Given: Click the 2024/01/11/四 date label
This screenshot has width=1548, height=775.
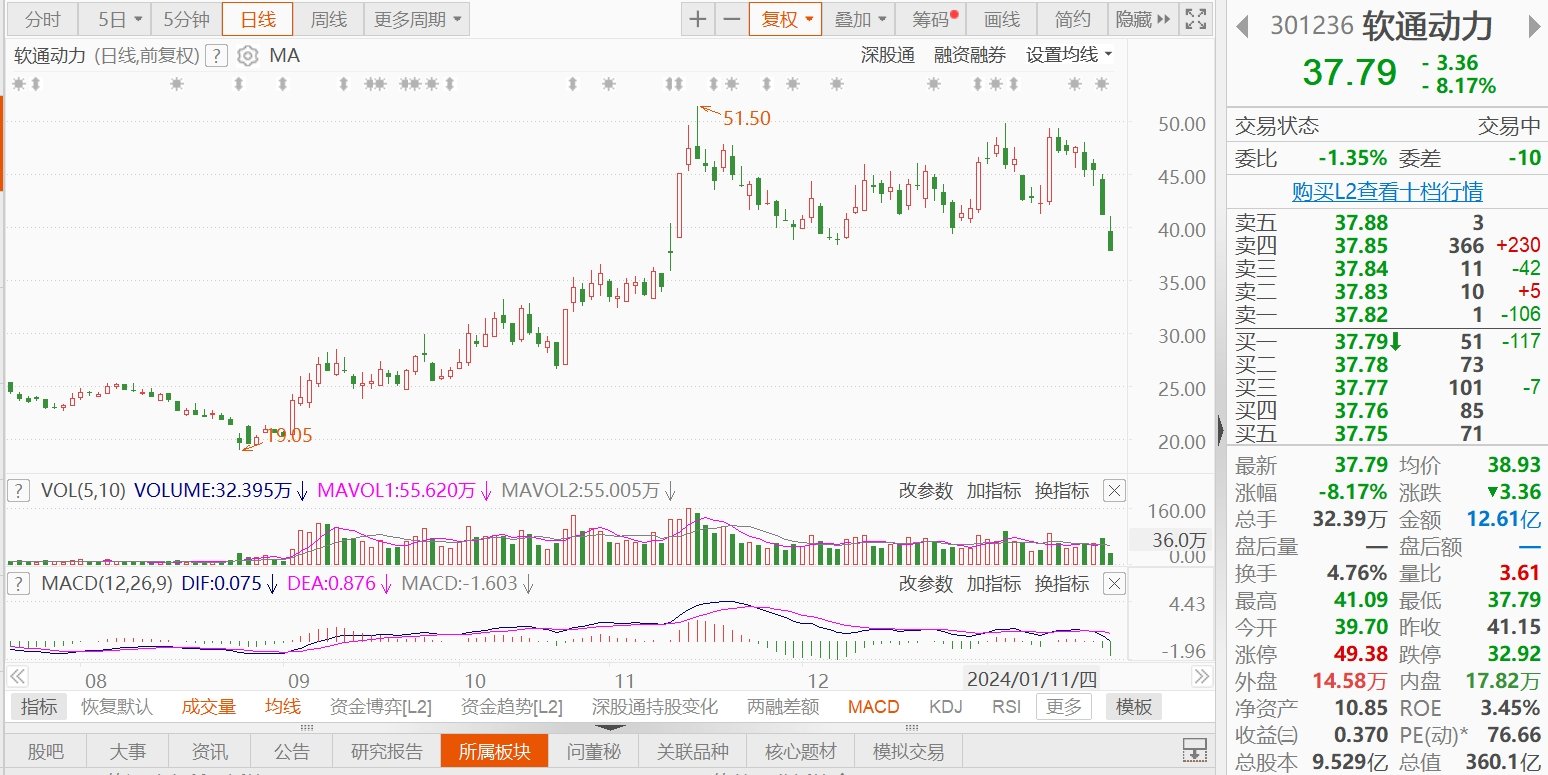Looking at the screenshot, I should pos(1032,680).
